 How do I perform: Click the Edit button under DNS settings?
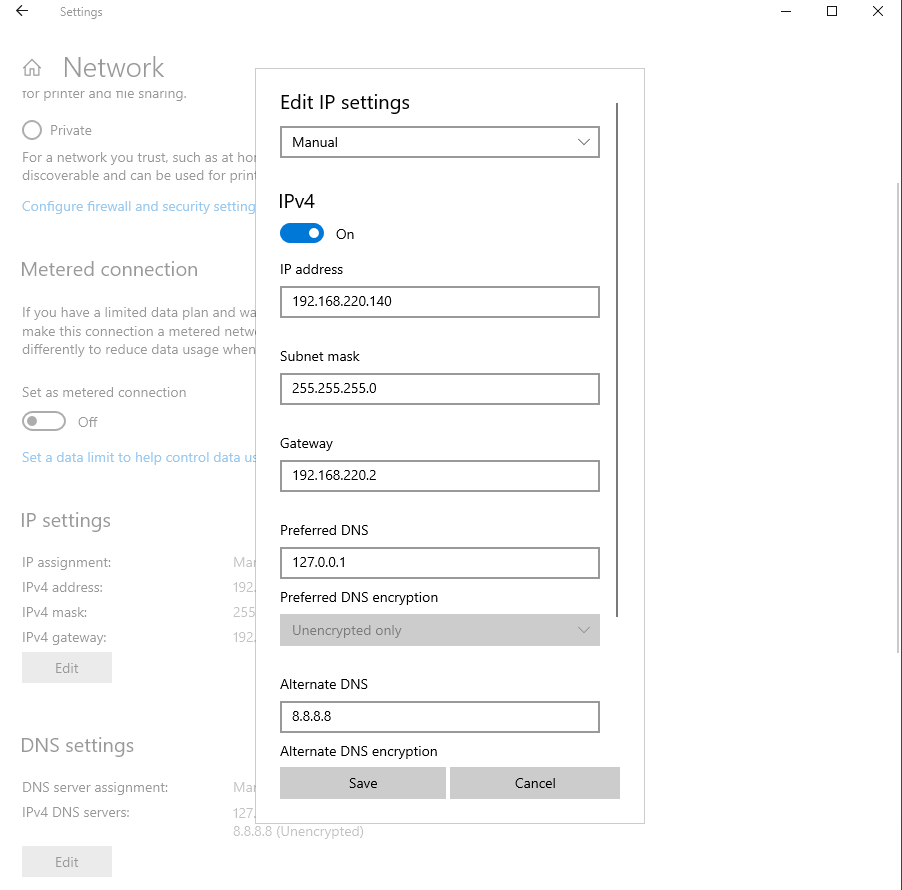67,862
